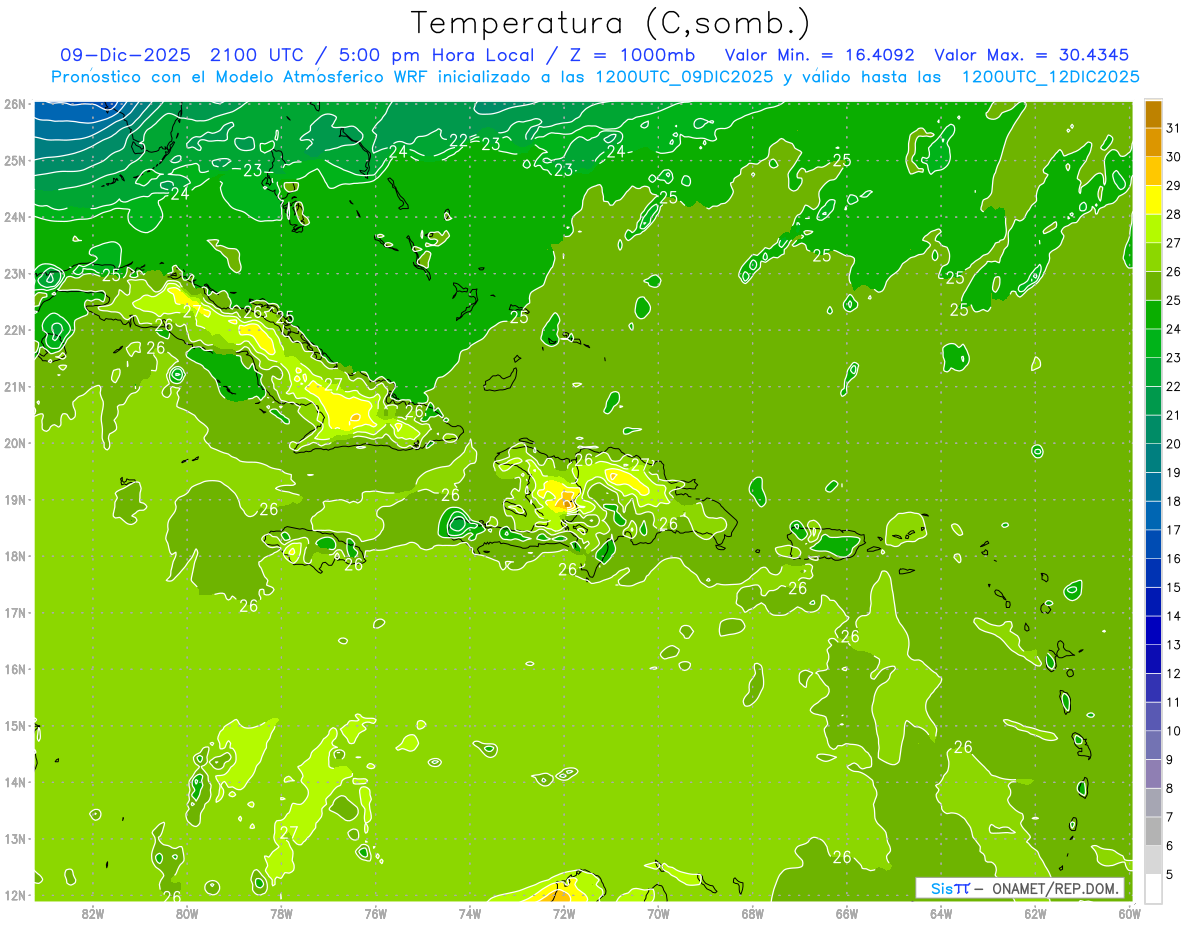Click the 12N latitude axis label

pos(15,895)
